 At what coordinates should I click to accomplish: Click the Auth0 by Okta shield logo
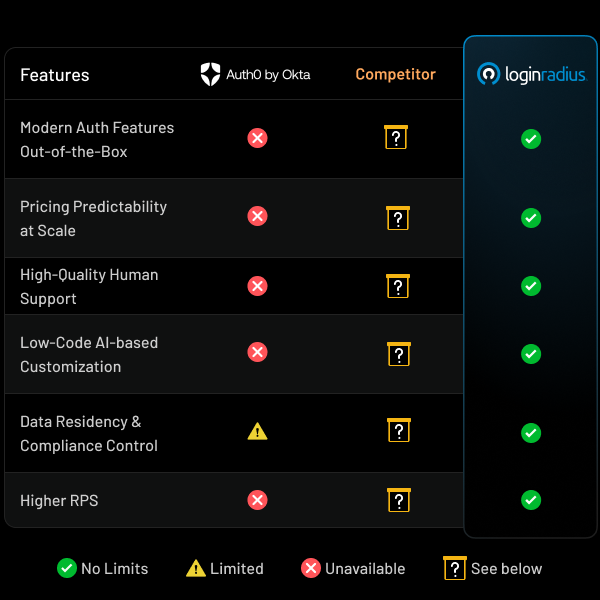pyautogui.click(x=210, y=74)
